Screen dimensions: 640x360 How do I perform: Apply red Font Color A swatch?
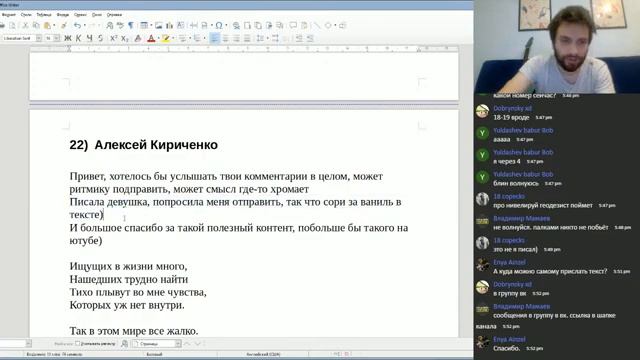coord(151,38)
